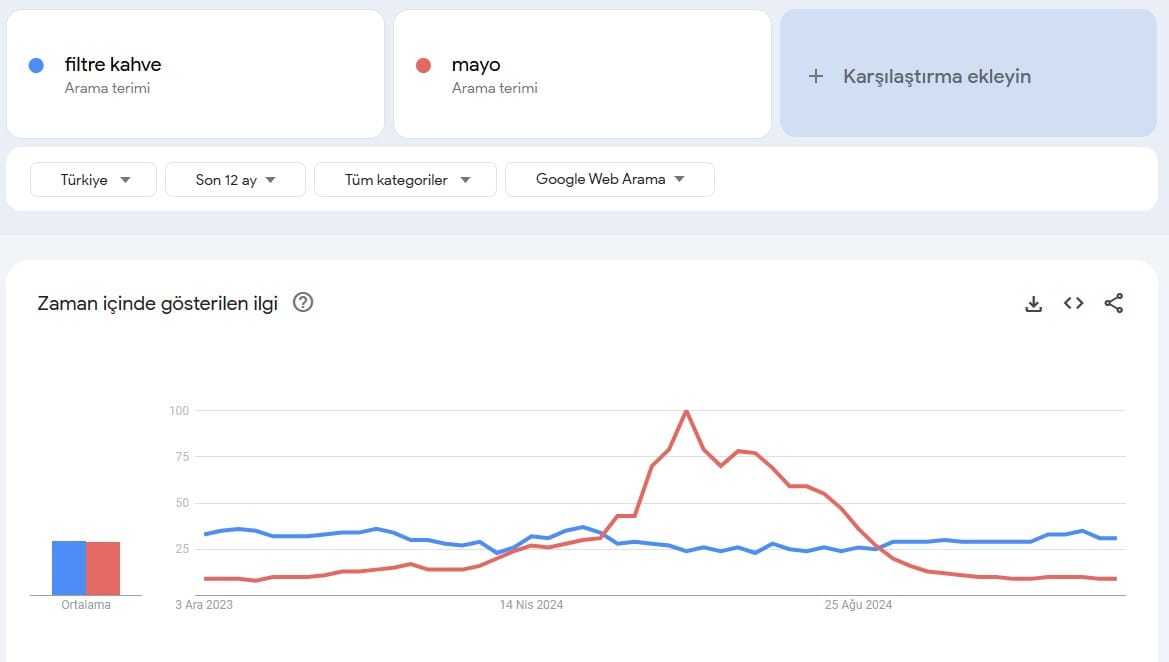1169x662 pixels.
Task: Add a comparison with Karşılaştırma ekleyin
Action: 968,73
